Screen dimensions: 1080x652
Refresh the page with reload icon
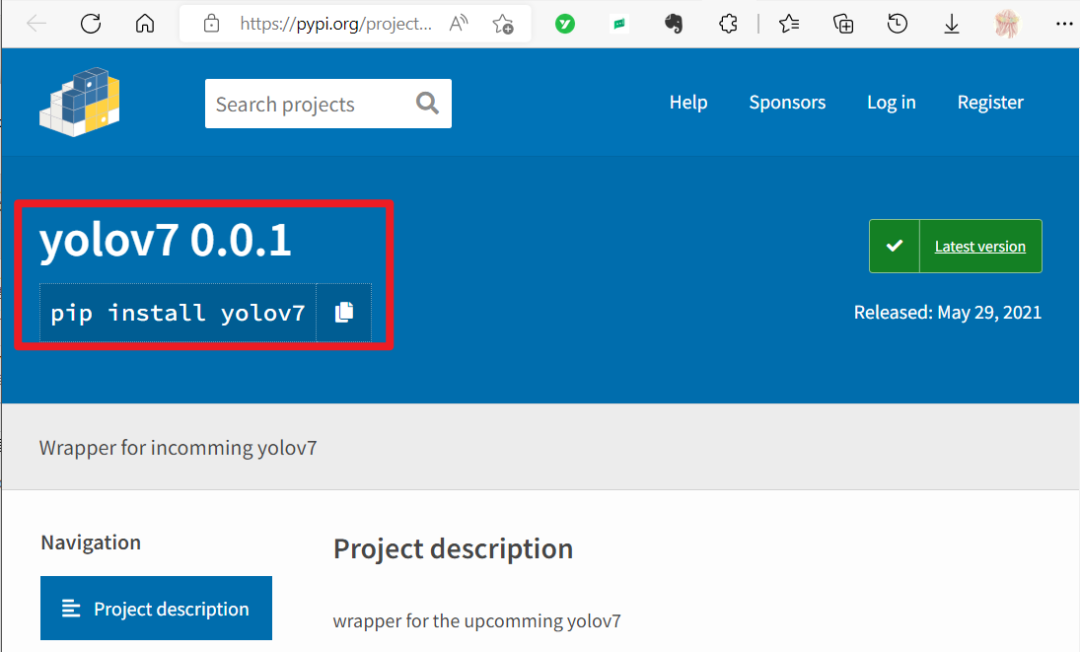click(90, 24)
